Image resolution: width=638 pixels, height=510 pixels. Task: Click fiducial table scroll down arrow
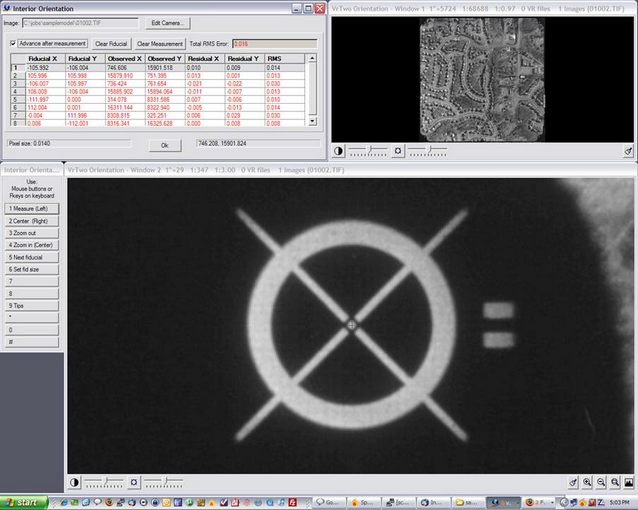coord(312,121)
